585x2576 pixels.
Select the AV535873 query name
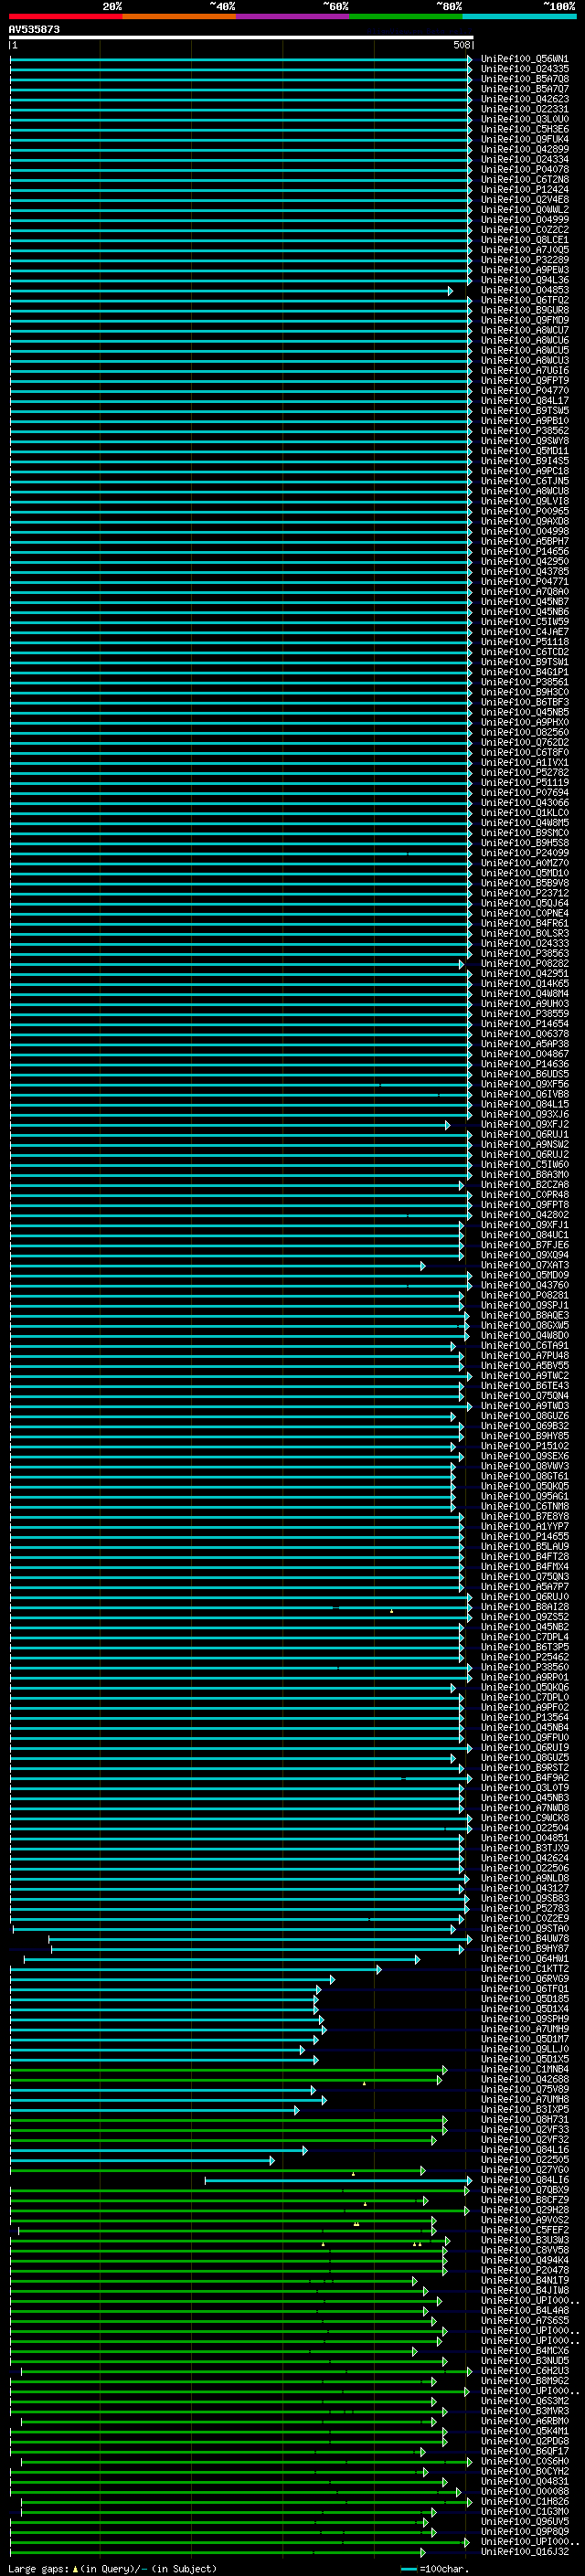pos(34,30)
